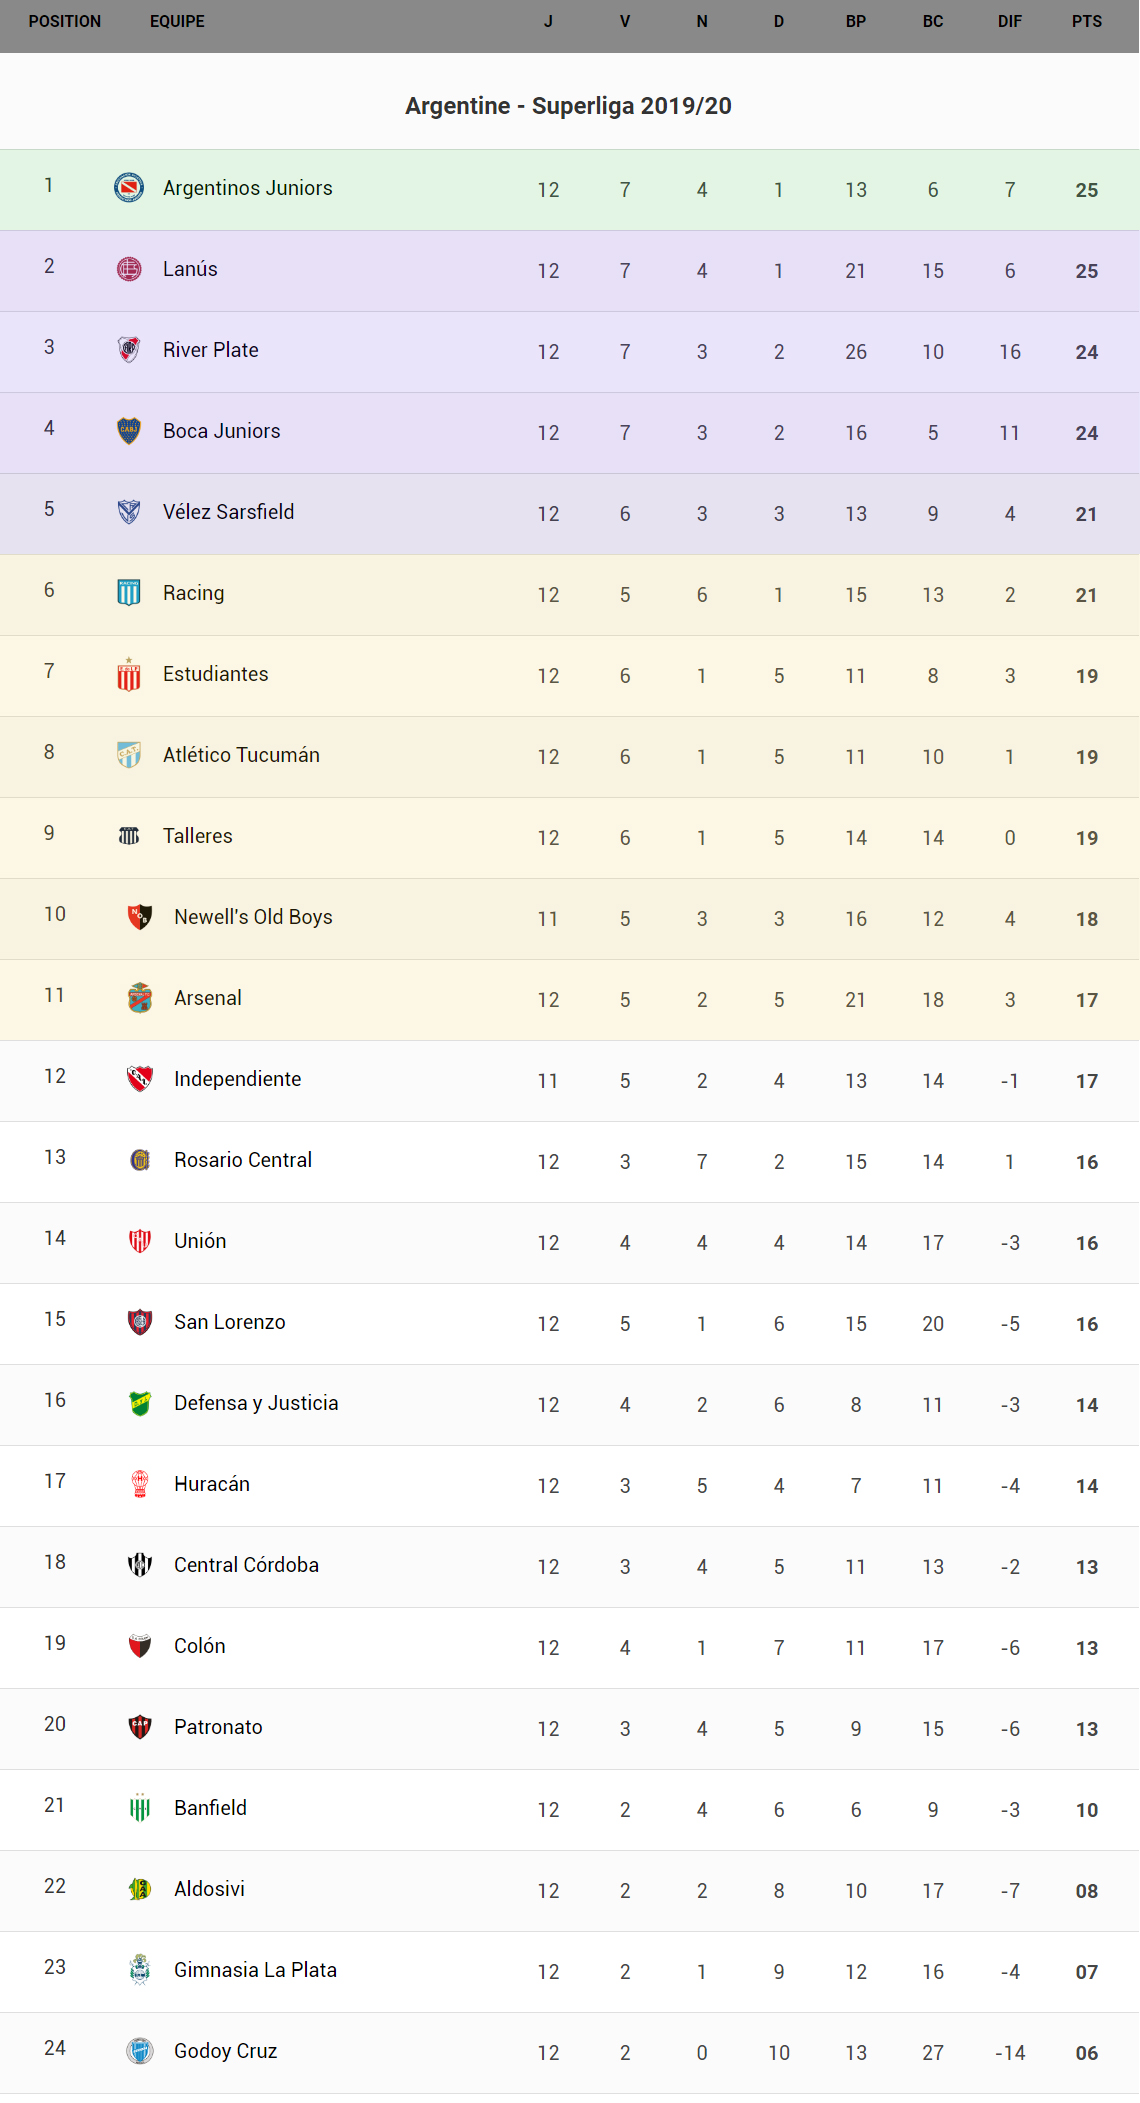Click the Argentine - Superliga 2019/20 title

tap(568, 106)
